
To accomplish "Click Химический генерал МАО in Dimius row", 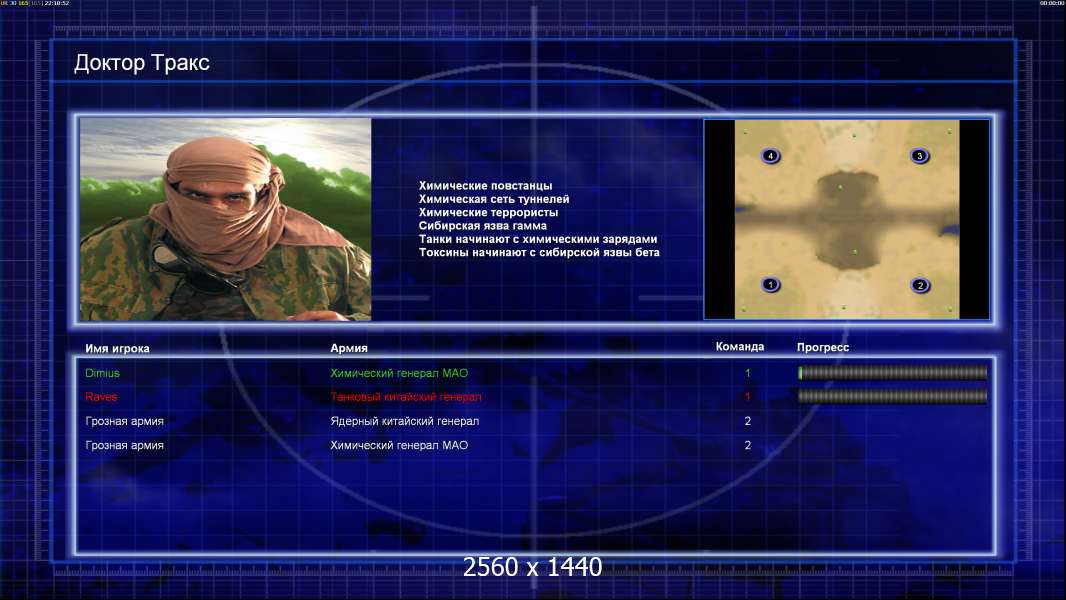I will [x=399, y=373].
